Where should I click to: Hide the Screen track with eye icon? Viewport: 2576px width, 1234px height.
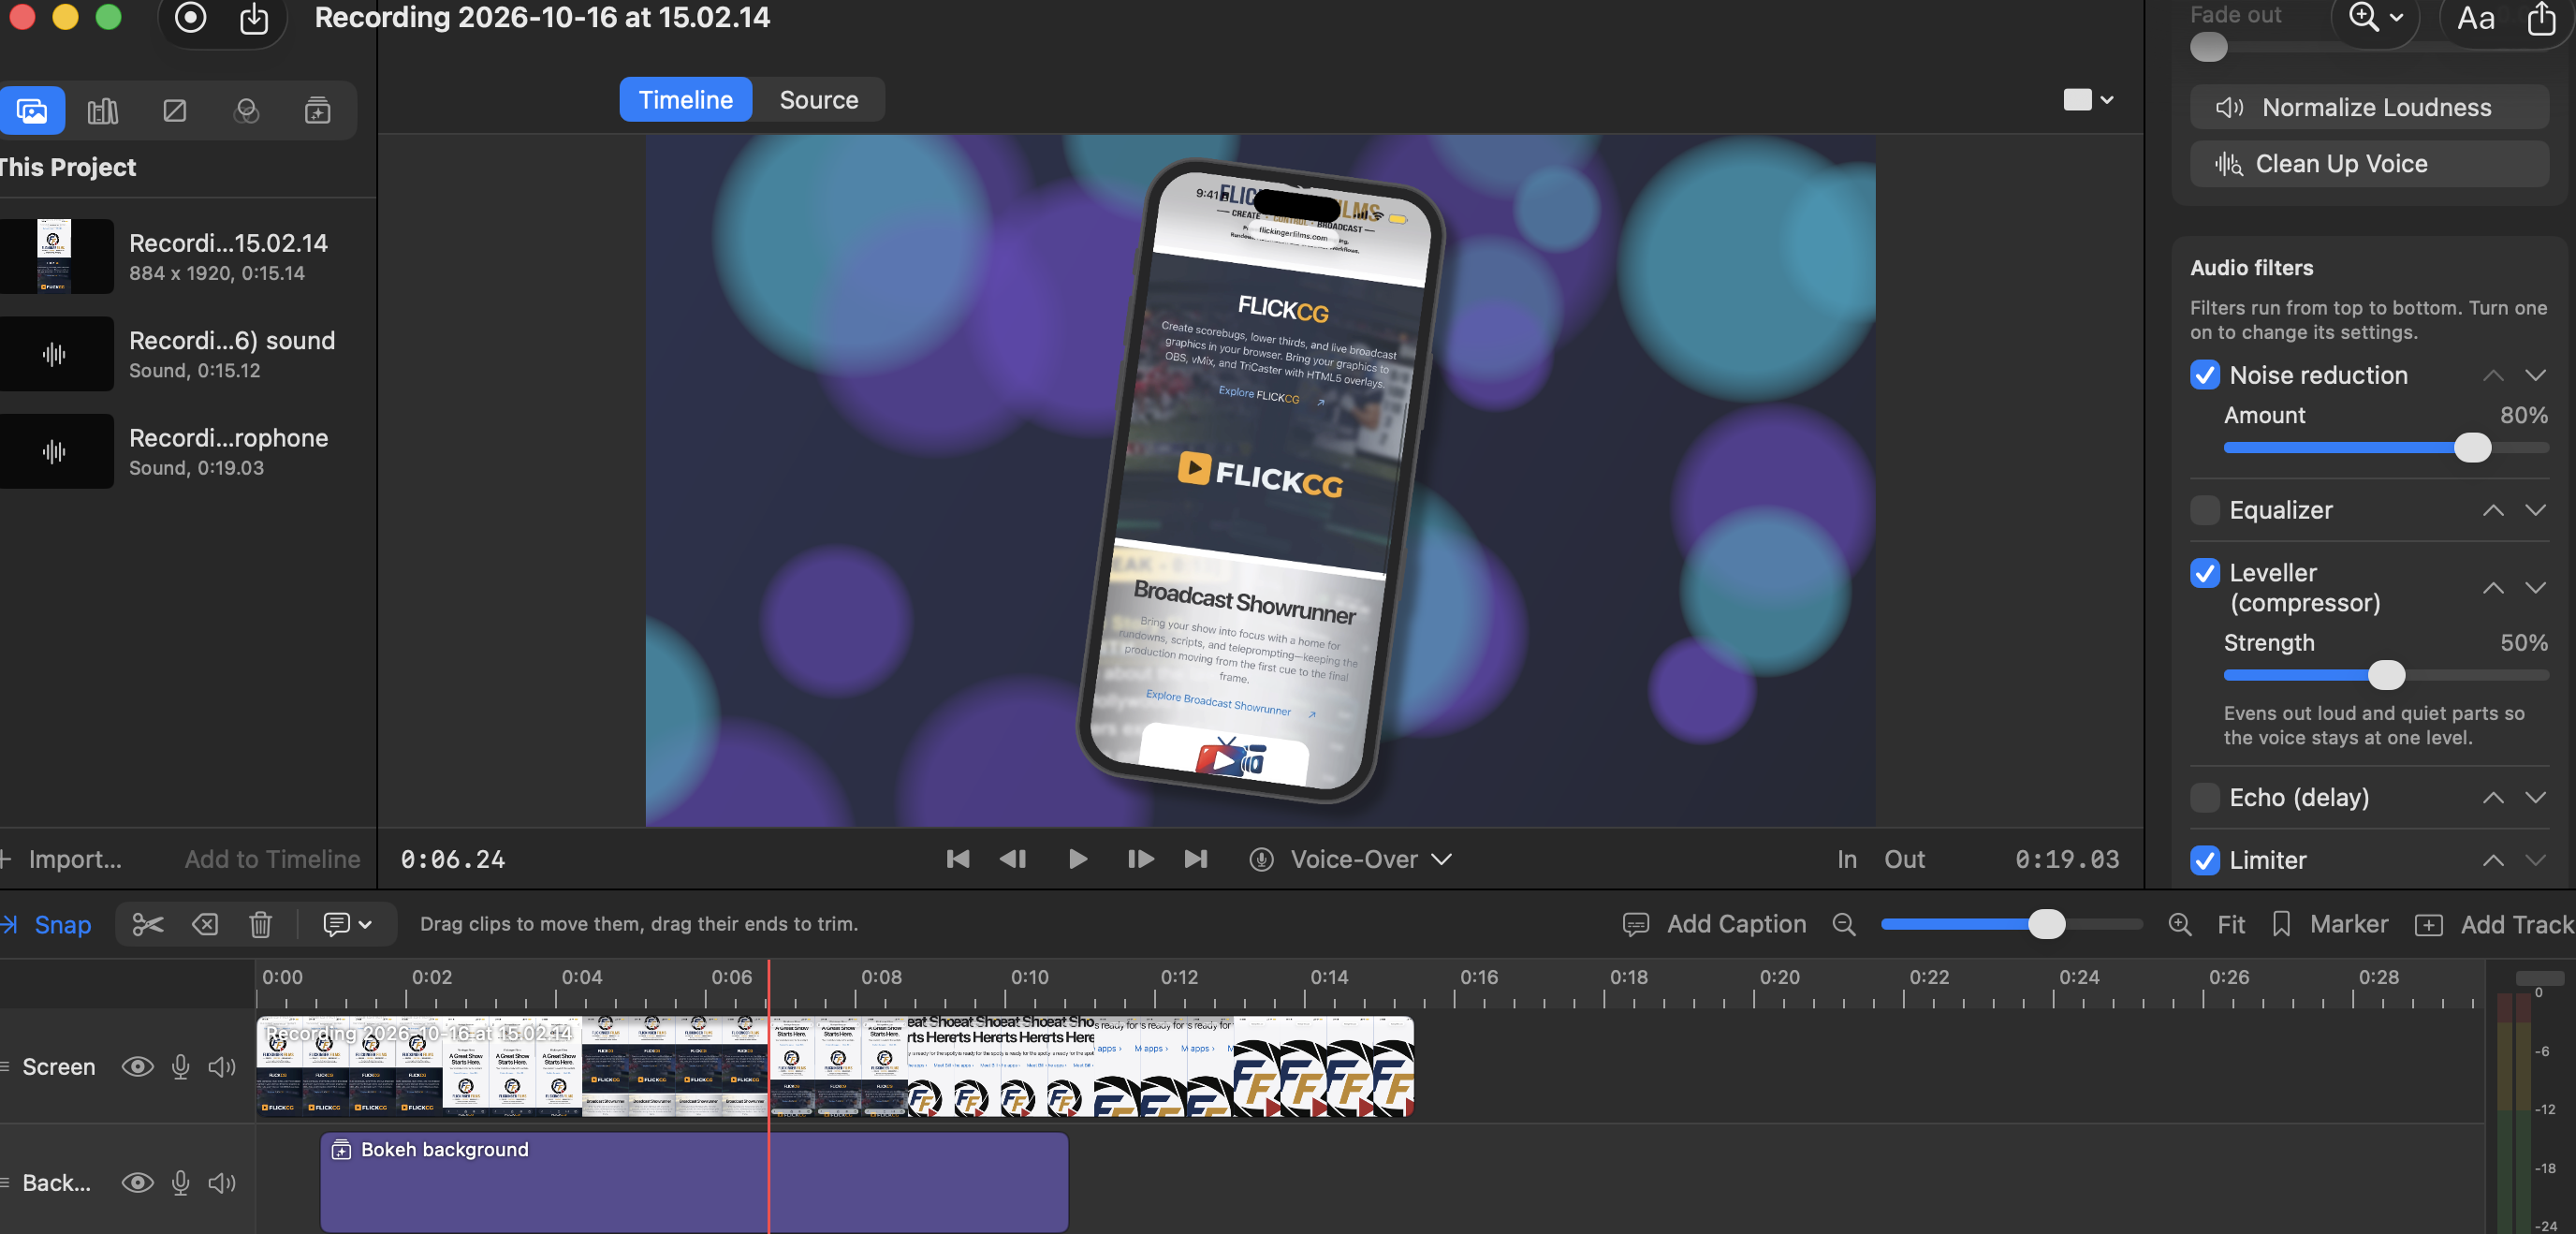click(x=137, y=1067)
